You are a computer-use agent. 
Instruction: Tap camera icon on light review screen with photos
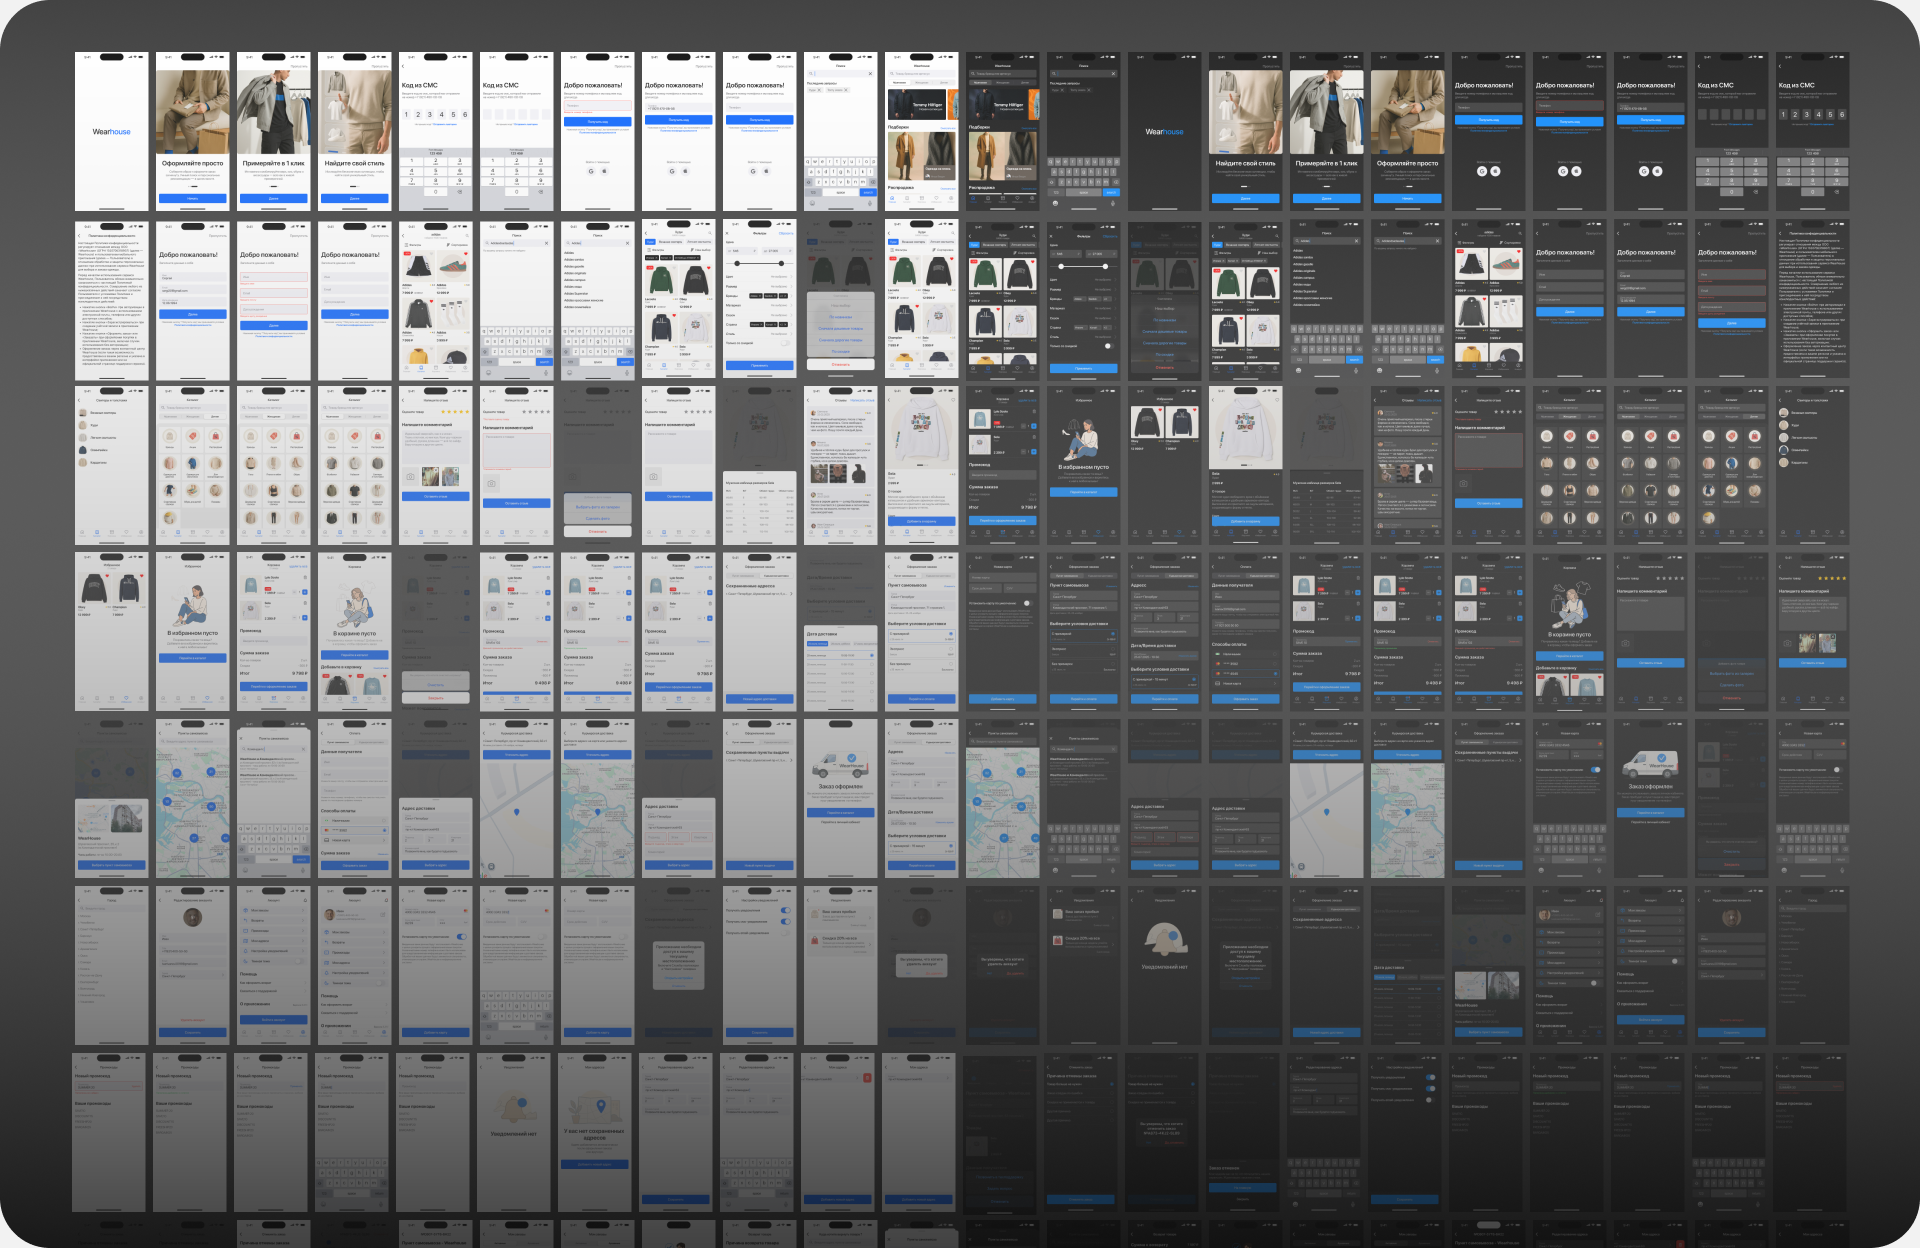410,477
